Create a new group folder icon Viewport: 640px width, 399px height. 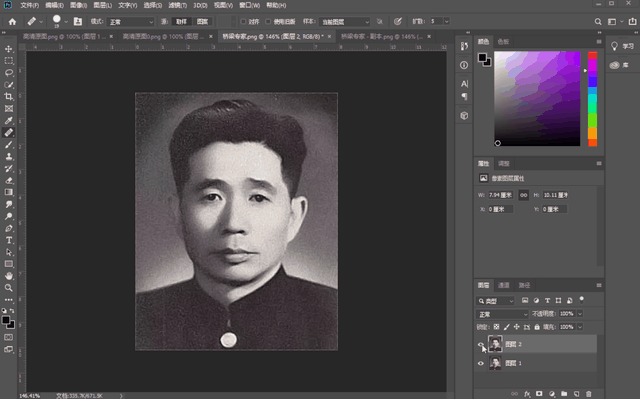coord(564,394)
